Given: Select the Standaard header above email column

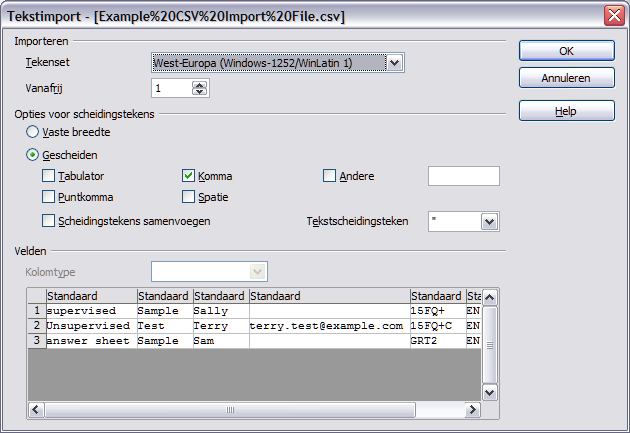Looking at the screenshot, I should [329, 296].
